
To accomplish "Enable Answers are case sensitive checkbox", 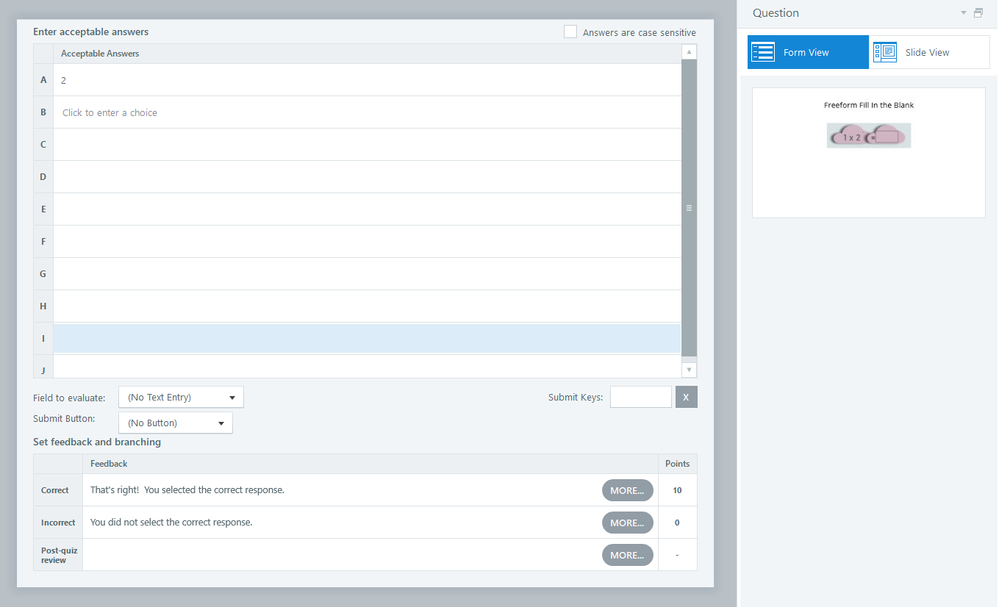I will click(x=570, y=32).
